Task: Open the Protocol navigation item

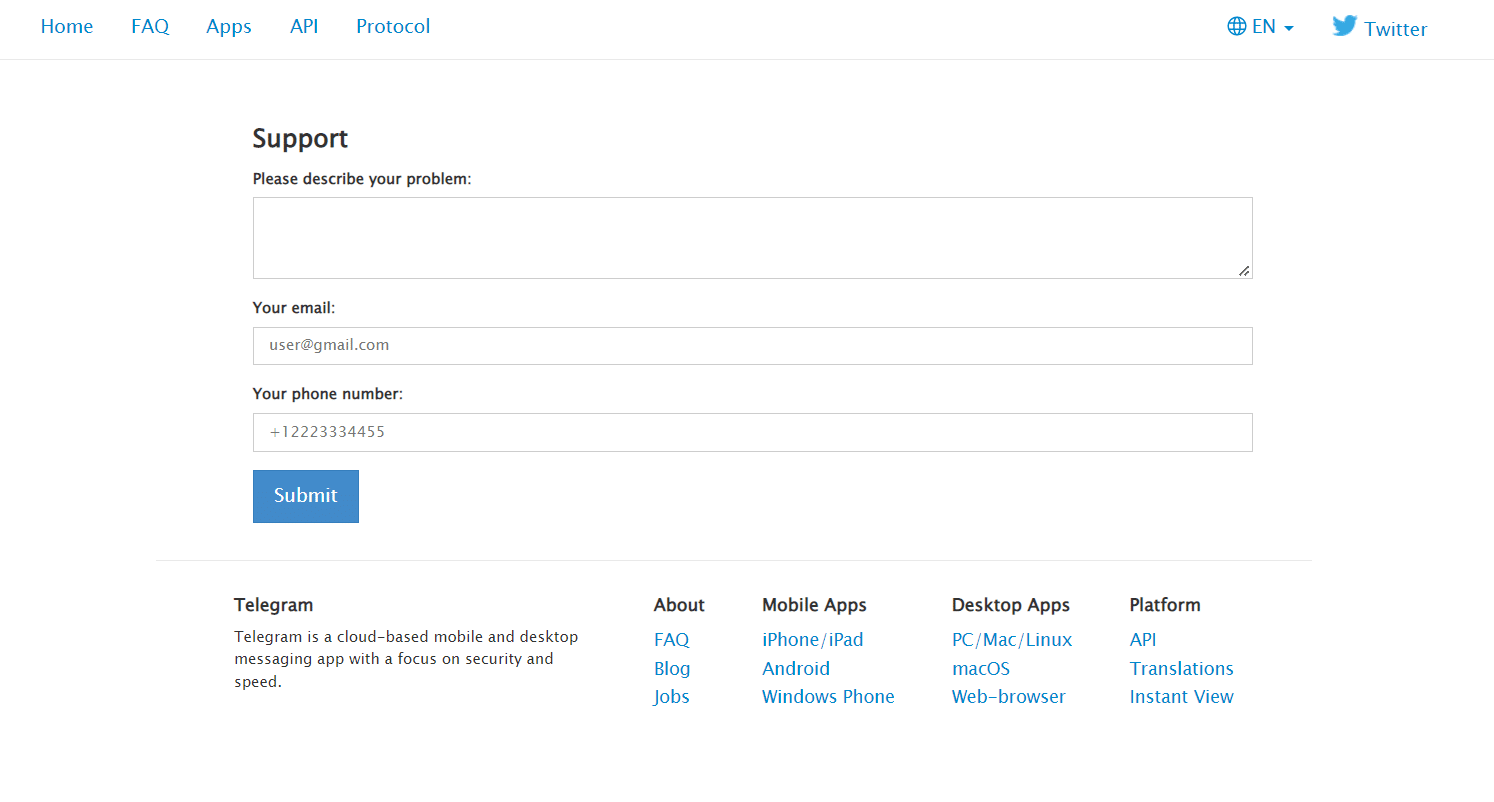Action: (393, 27)
